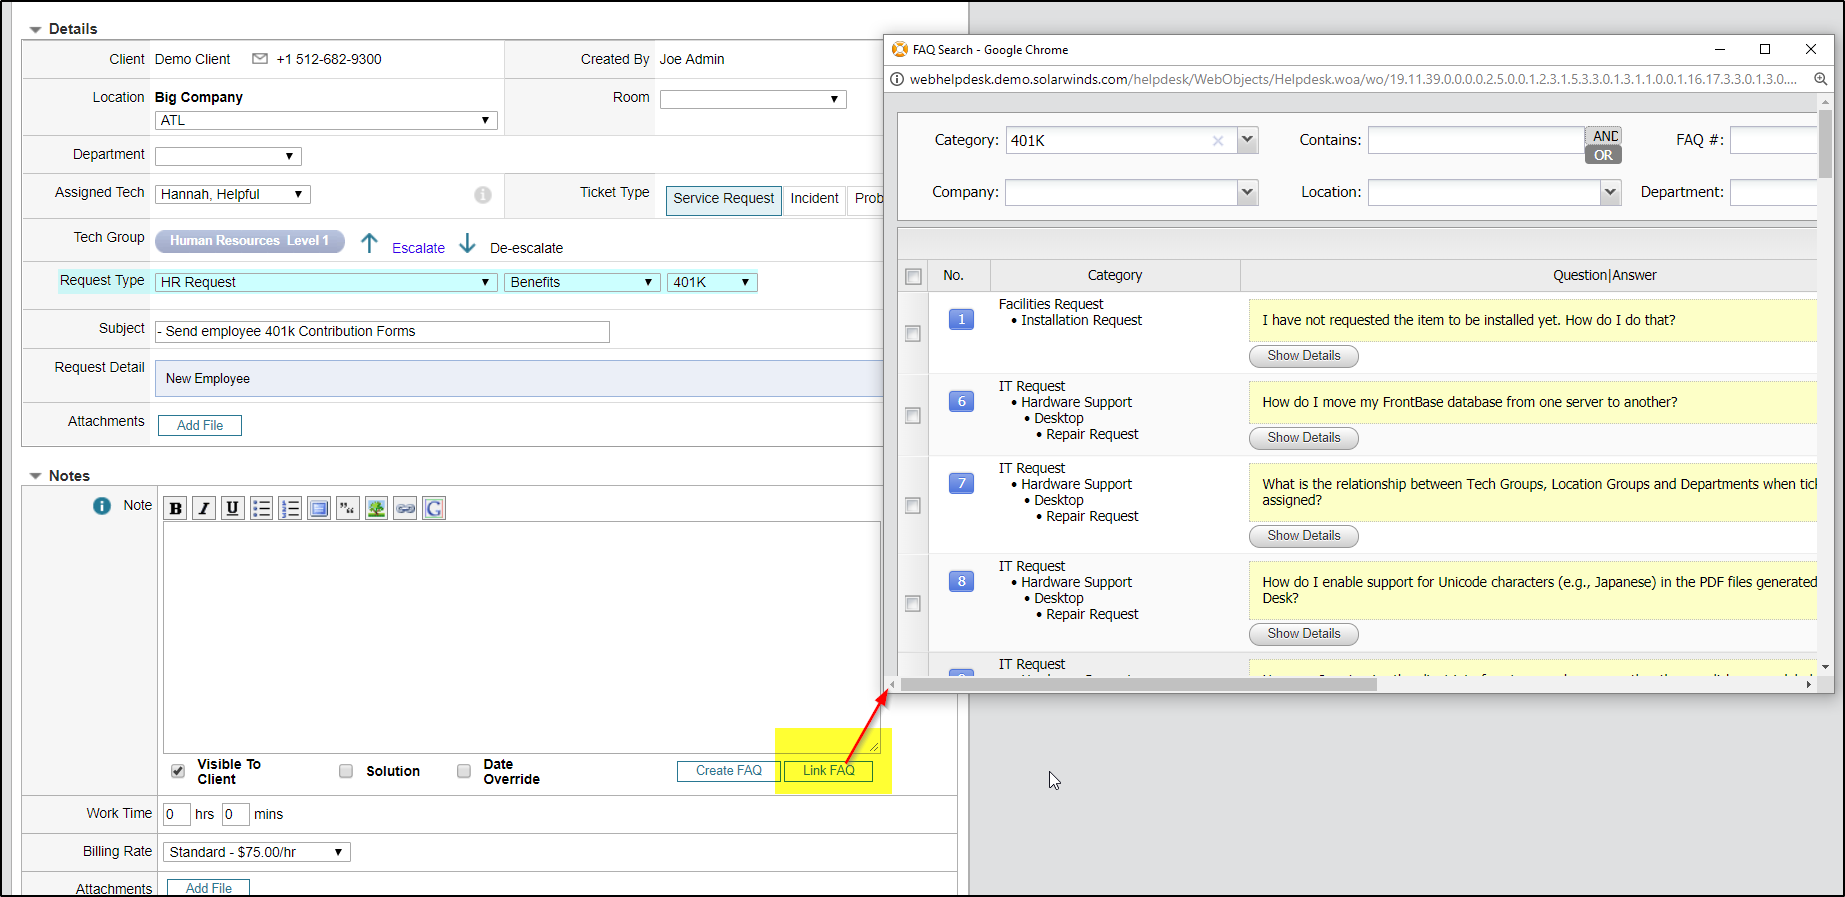
Task: Open the Assigned Tech dropdown showing Hannah, Helpful
Action: (233, 194)
